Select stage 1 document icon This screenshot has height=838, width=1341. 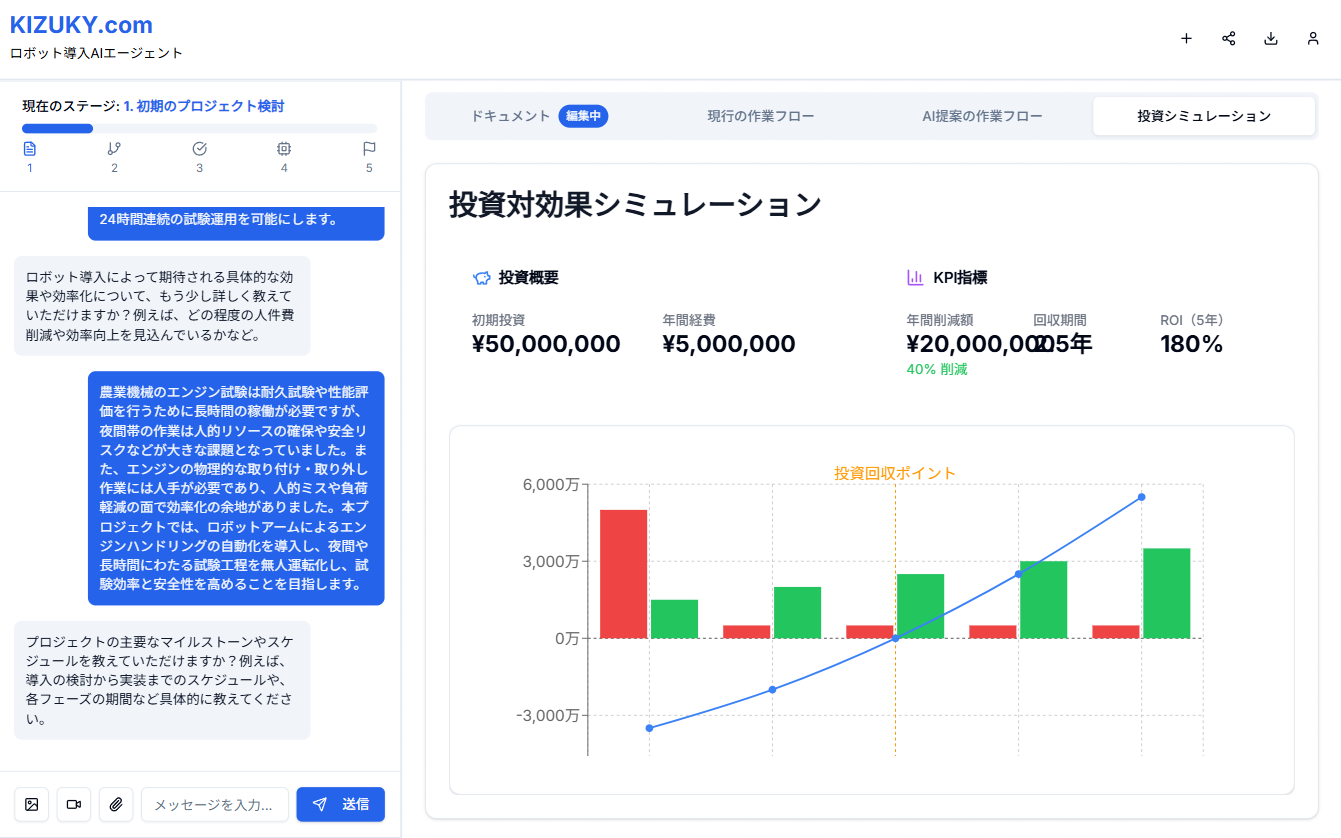(x=30, y=148)
